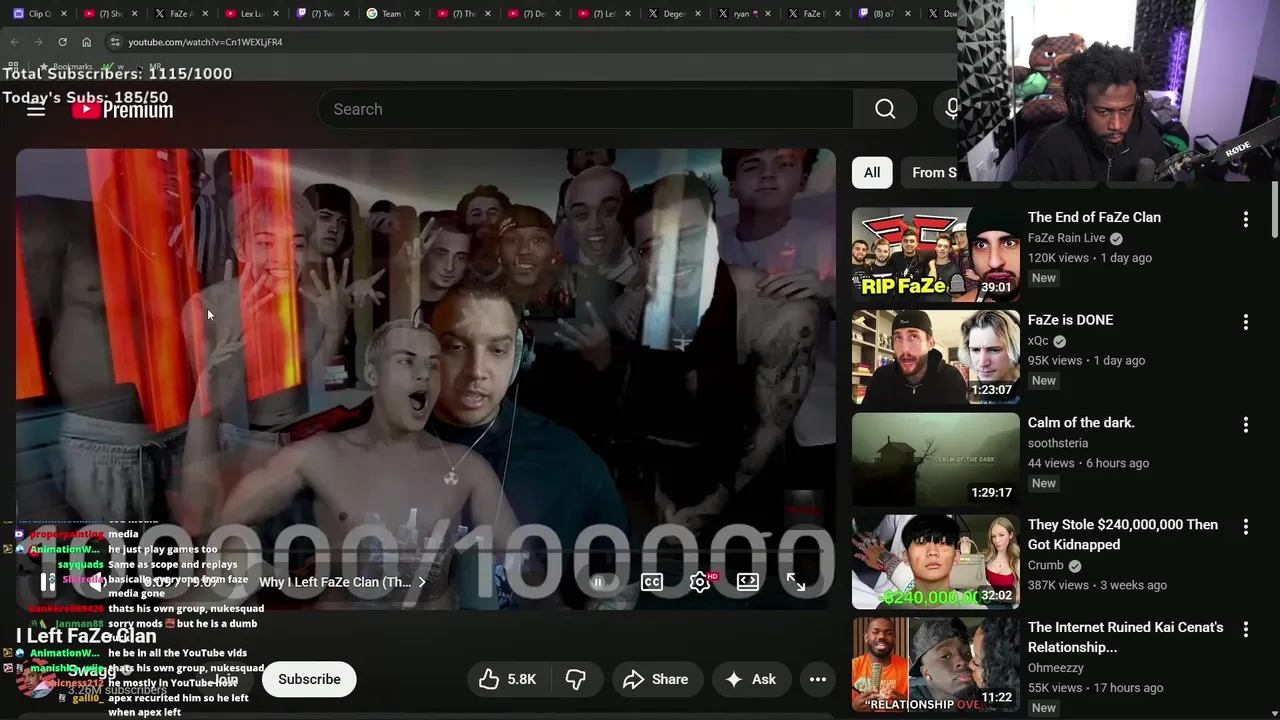
Task: Open The End of FaZe Clan thumbnail
Action: pos(936,254)
